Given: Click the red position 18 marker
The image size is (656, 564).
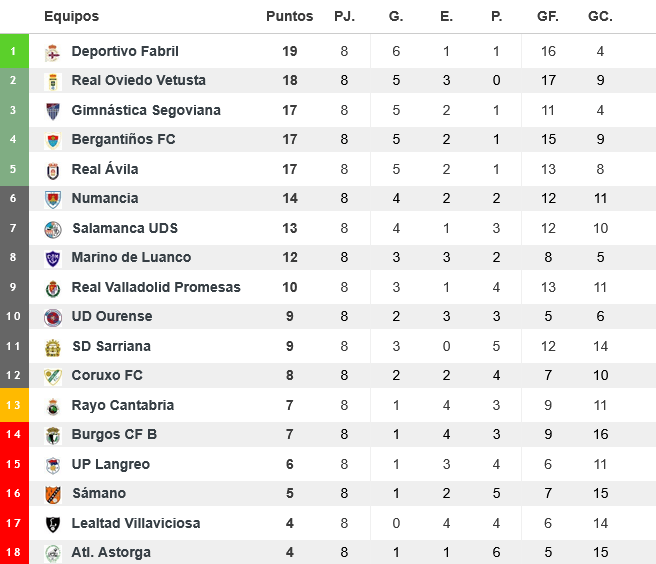Looking at the screenshot, I should click(14, 552).
